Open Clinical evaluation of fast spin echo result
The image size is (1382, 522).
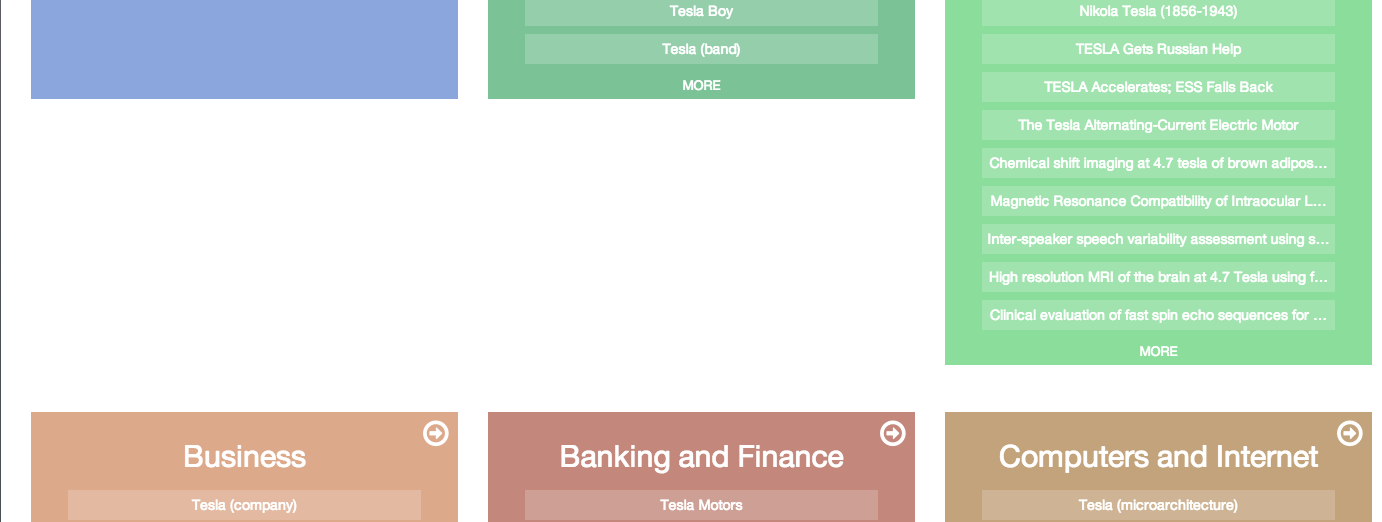point(1158,315)
